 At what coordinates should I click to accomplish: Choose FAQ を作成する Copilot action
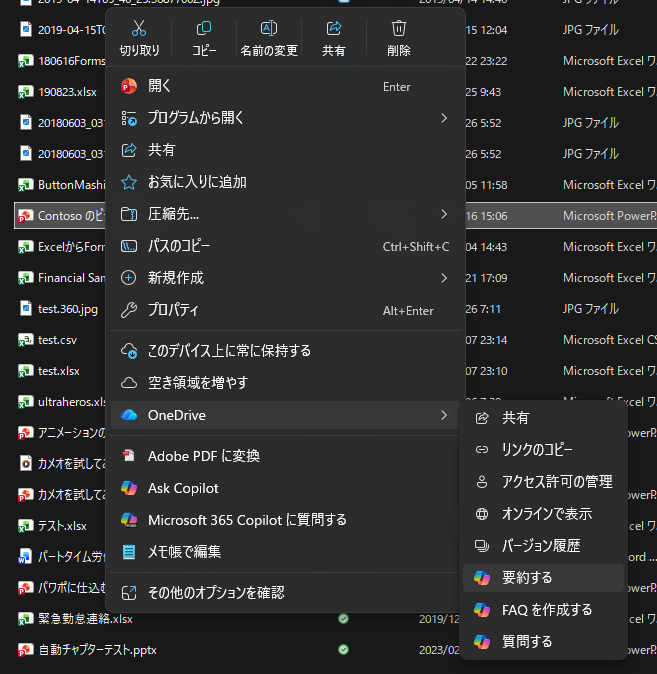(x=546, y=610)
